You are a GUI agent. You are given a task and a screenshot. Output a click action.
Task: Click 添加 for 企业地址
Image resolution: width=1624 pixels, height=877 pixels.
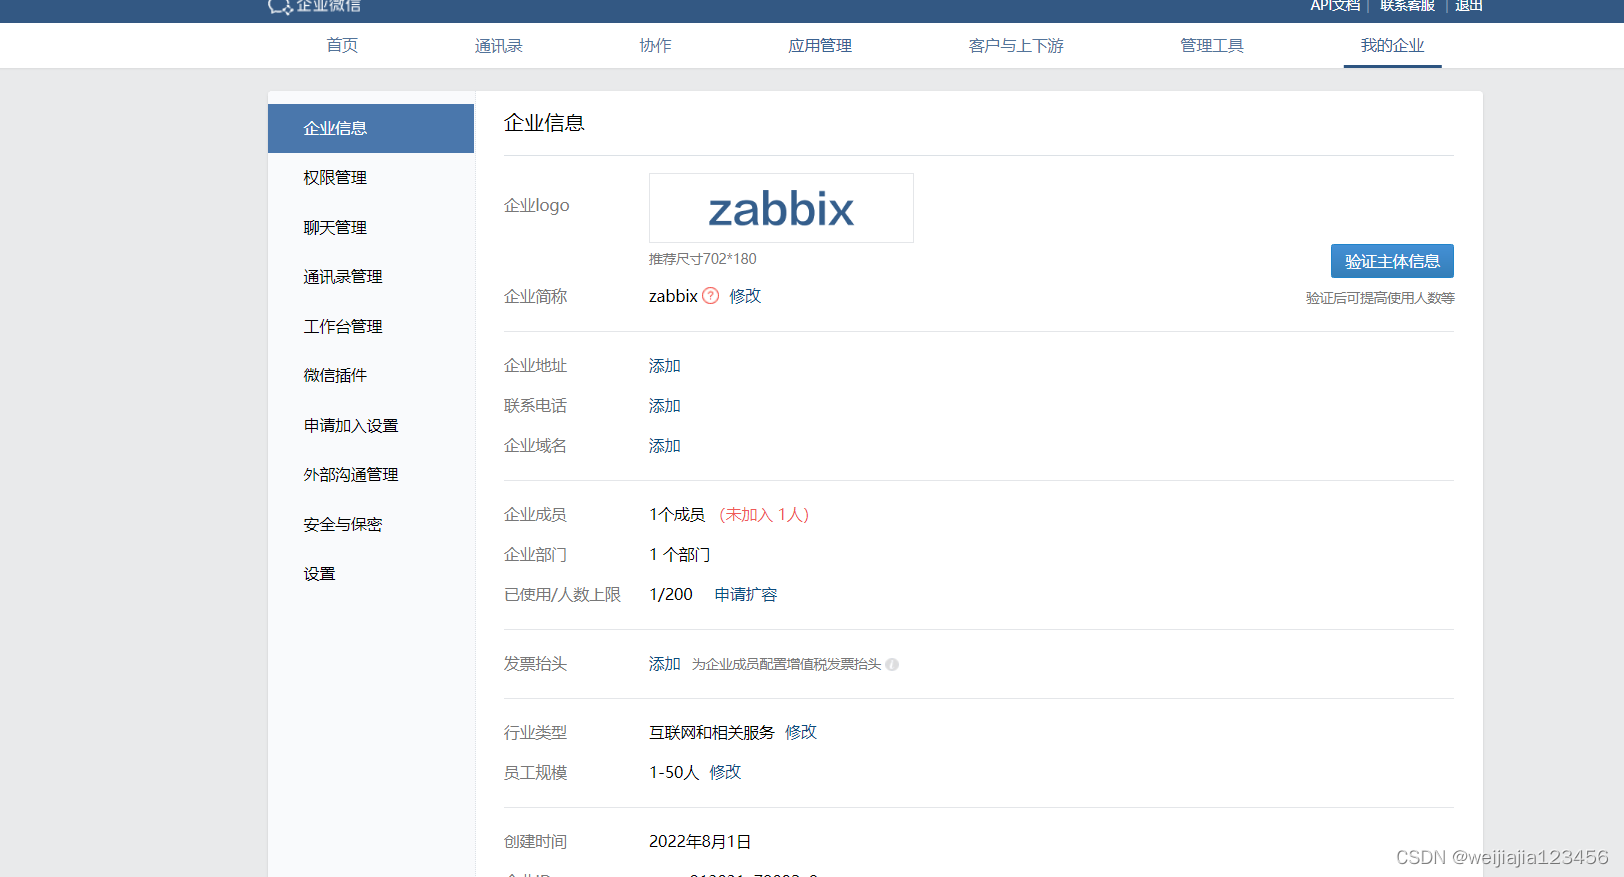(664, 366)
